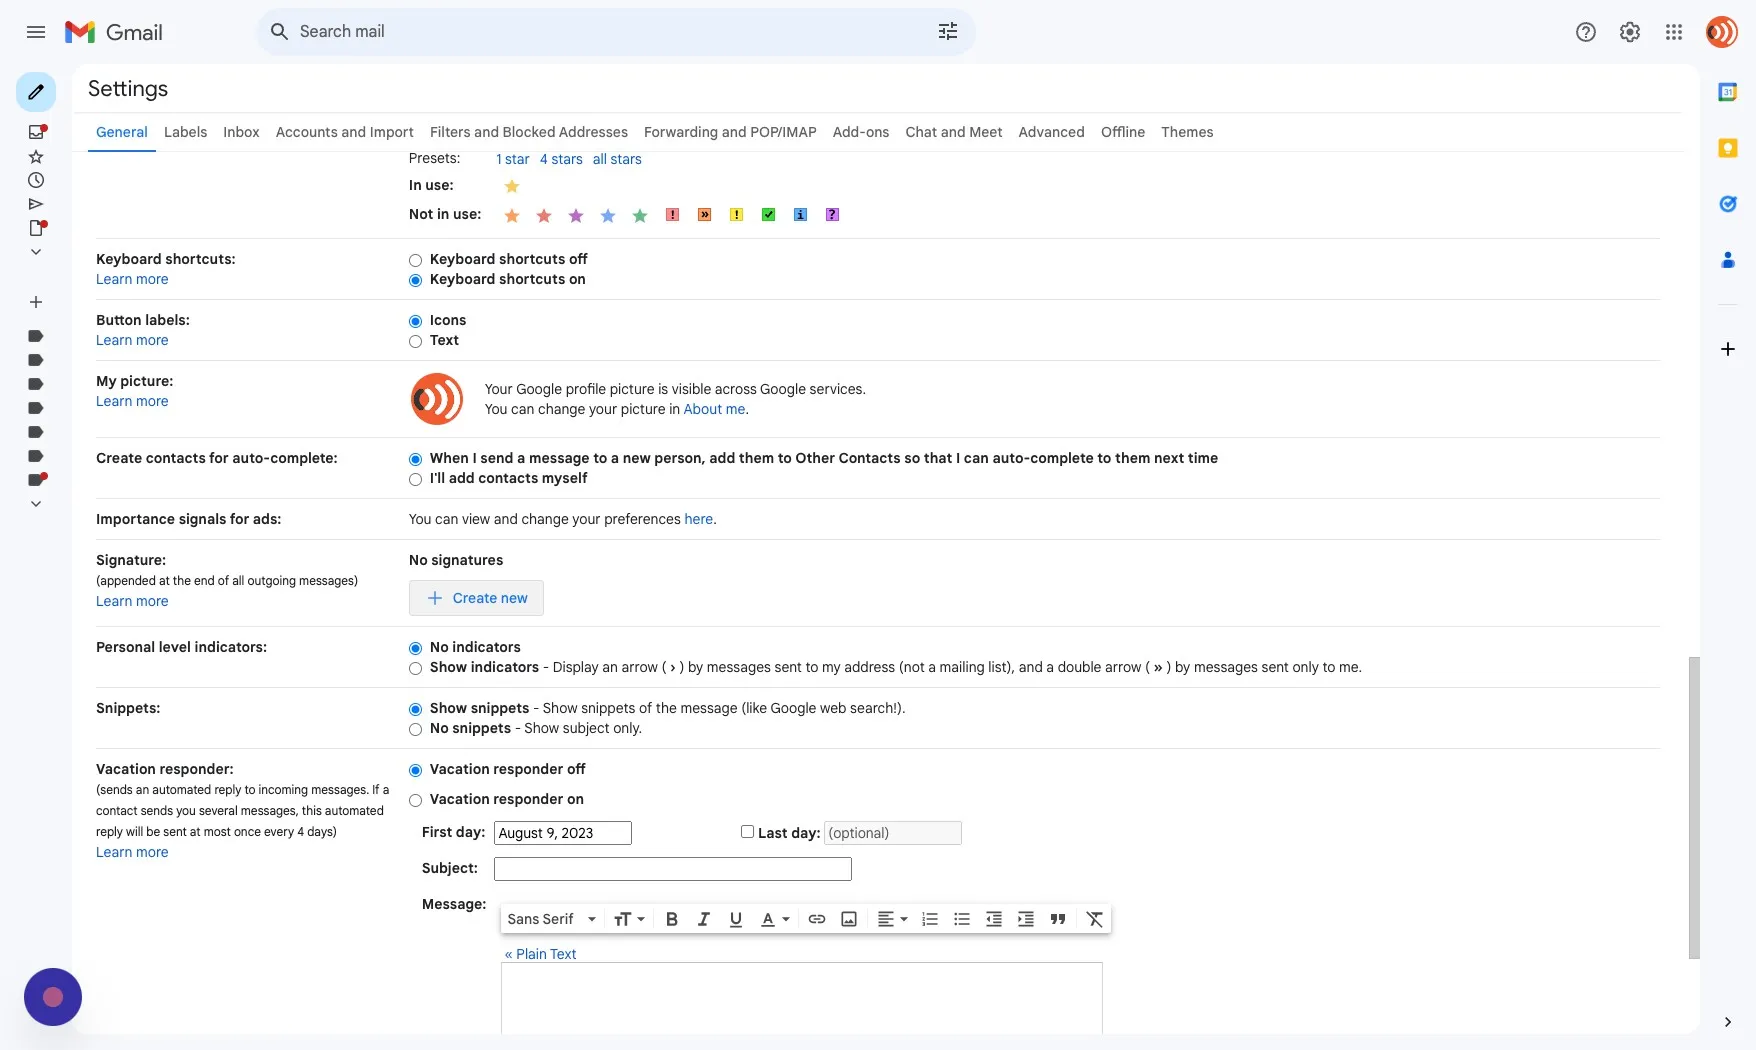Open text alignment dropdown
This screenshot has height=1050, width=1756.
pyautogui.click(x=892, y=920)
